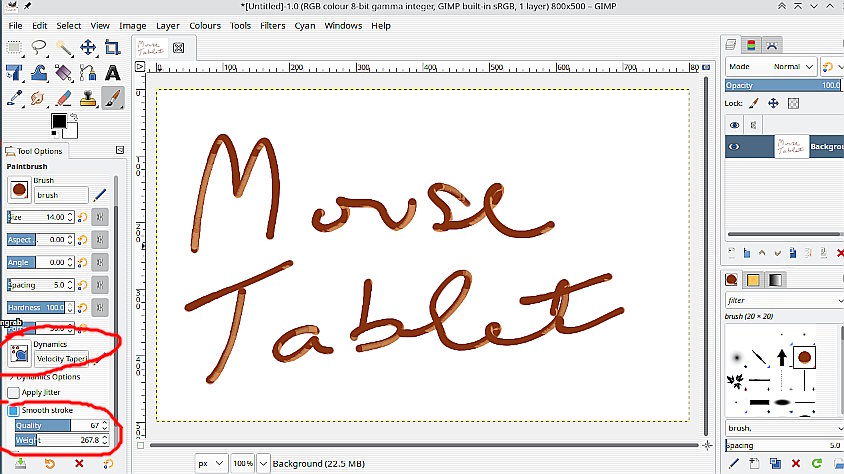Switch to the Channels tab

coord(751,45)
